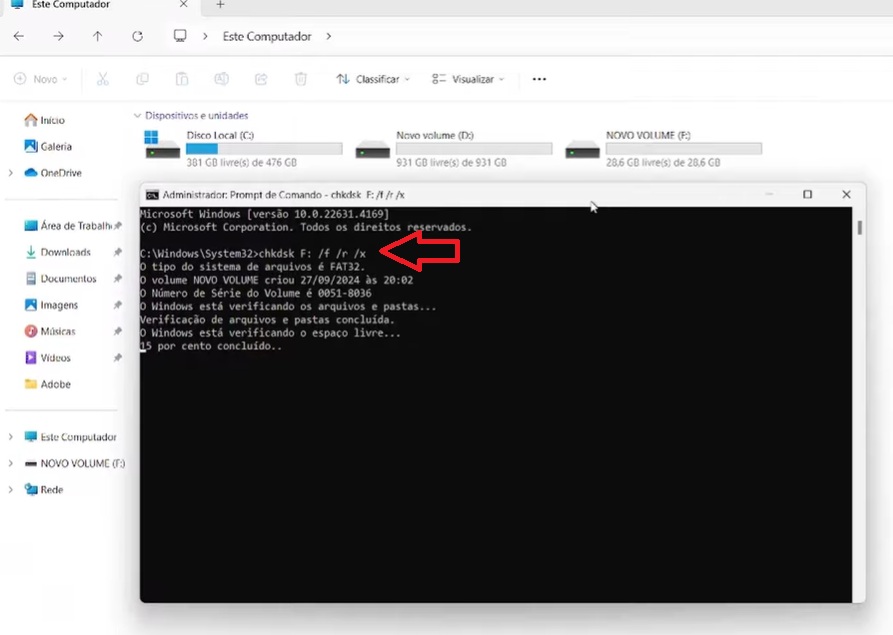Open Este Computador via the breadcrumb
The height and width of the screenshot is (635, 893).
point(266,36)
